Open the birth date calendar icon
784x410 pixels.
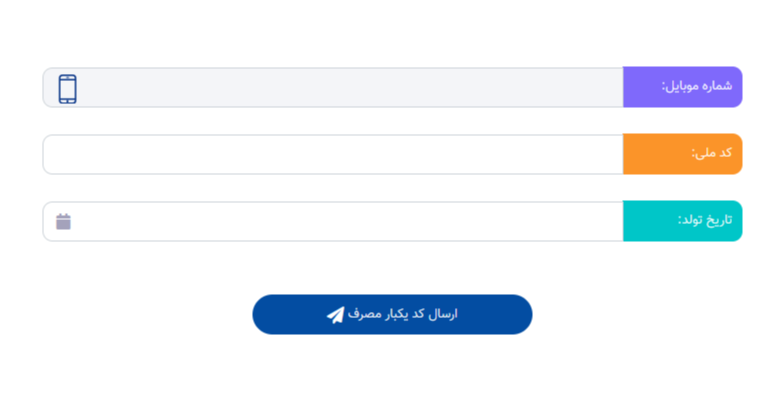click(x=63, y=221)
